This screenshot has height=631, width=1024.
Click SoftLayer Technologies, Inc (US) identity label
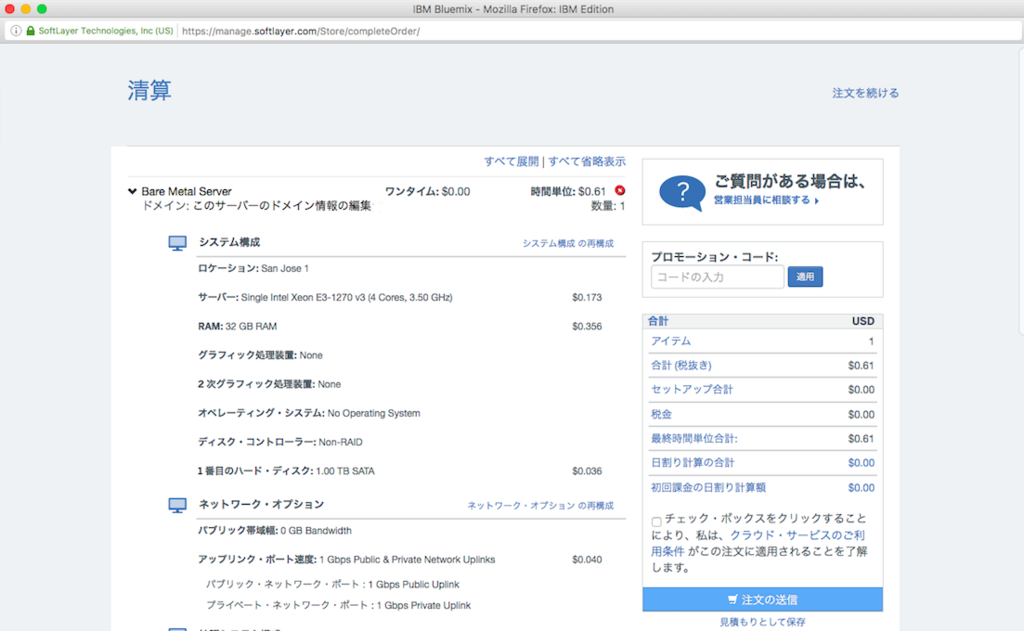(106, 31)
